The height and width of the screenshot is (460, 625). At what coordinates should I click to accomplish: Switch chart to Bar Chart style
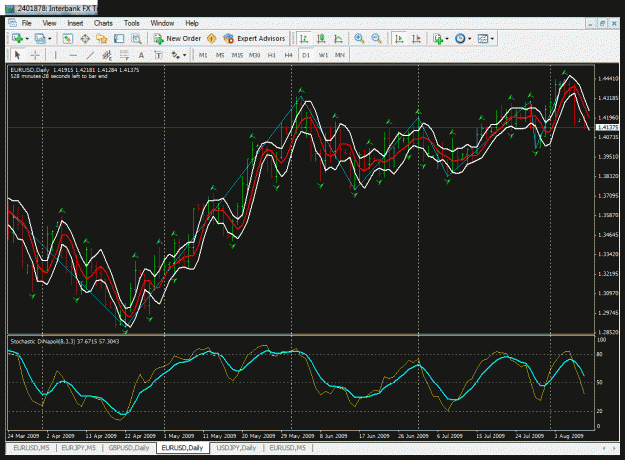304,38
